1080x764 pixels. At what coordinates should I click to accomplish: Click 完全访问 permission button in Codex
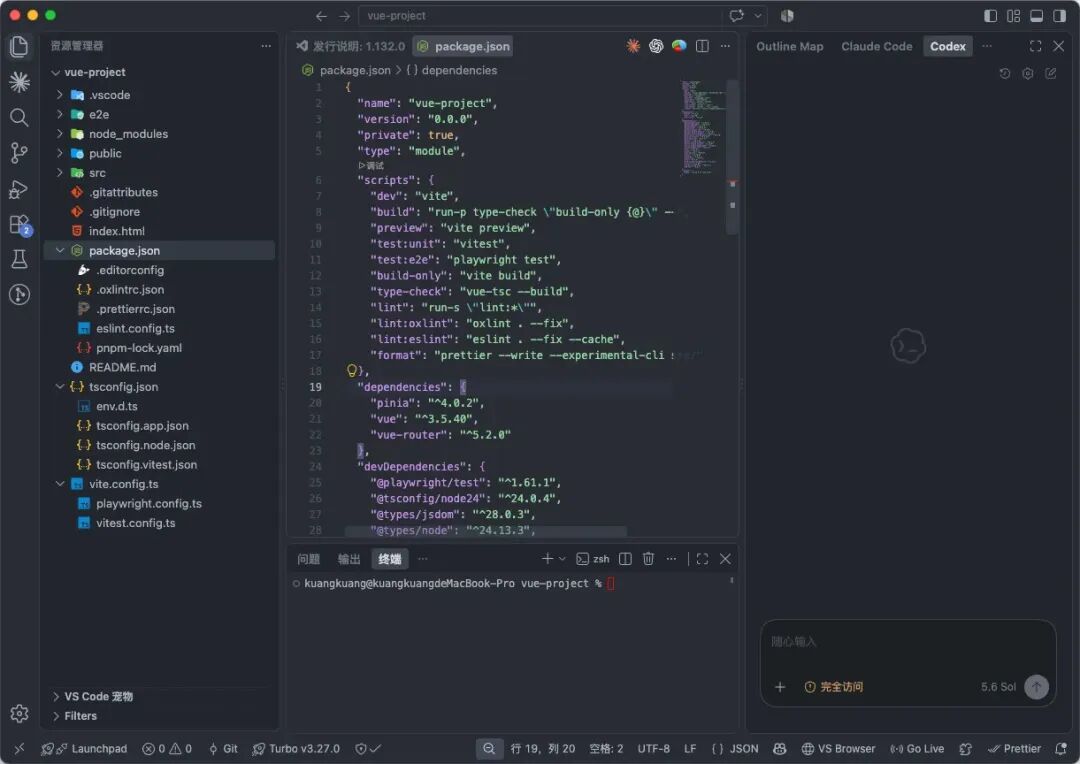click(833, 687)
